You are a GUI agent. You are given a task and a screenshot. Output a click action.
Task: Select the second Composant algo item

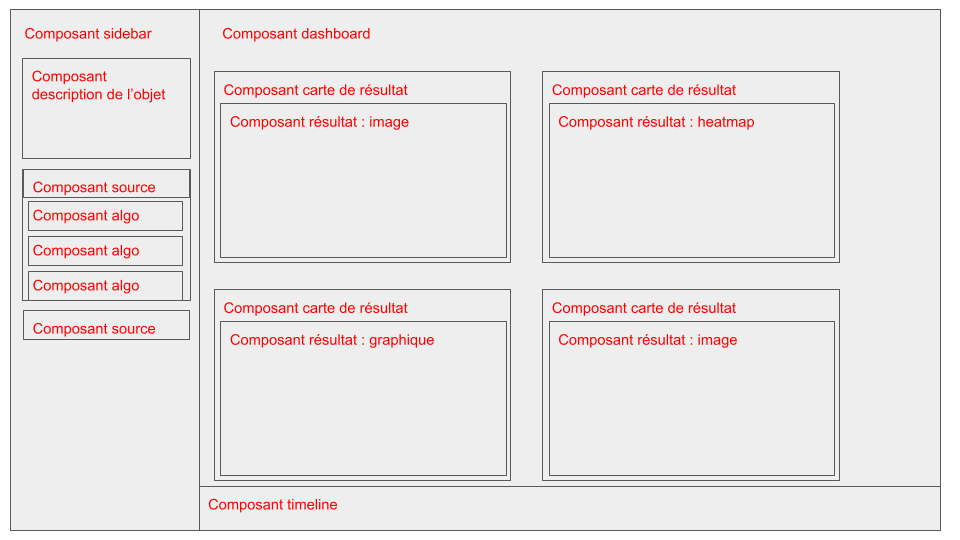click(x=105, y=251)
